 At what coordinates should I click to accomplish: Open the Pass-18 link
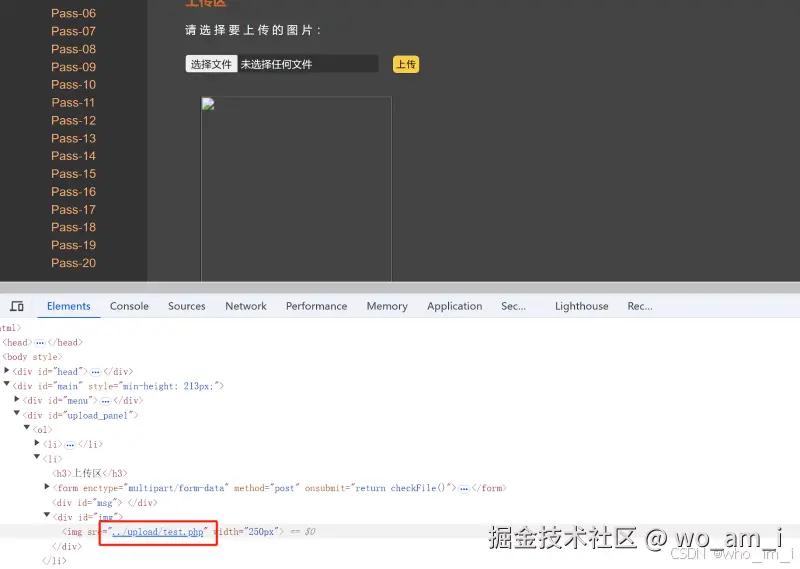coord(73,227)
